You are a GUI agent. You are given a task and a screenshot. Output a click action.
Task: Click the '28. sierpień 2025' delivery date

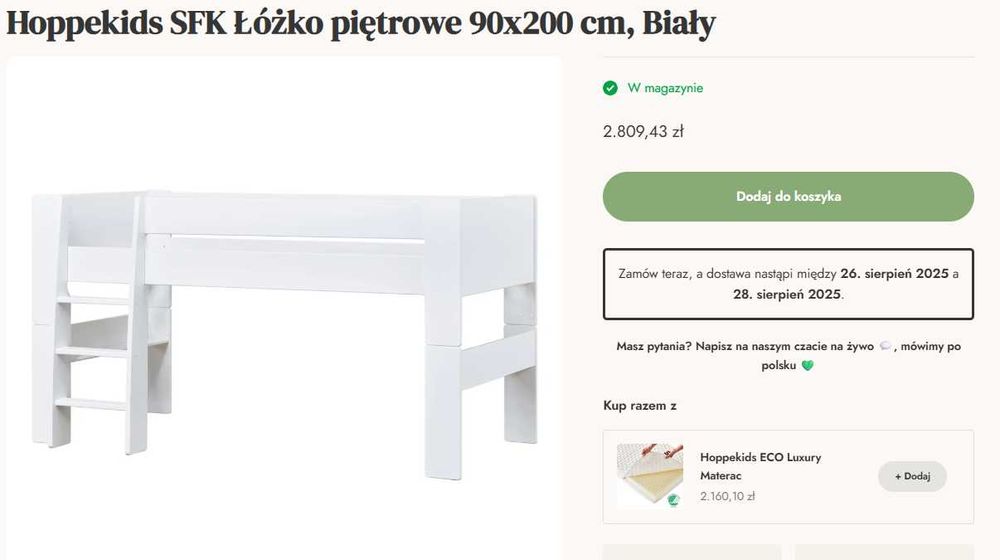(786, 295)
